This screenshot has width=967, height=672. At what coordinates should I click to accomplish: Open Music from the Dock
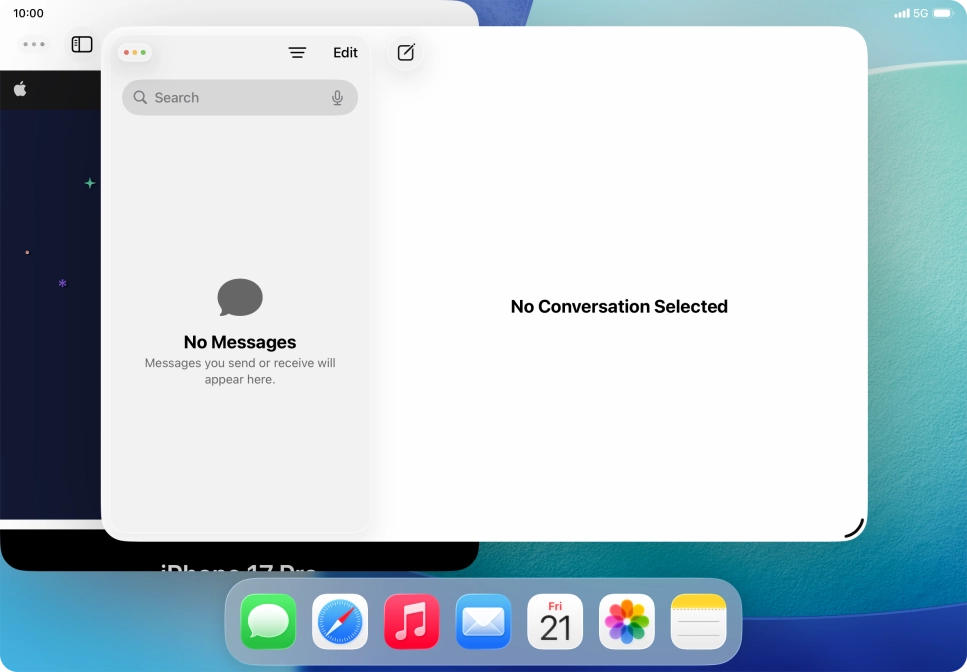pyautogui.click(x=411, y=621)
